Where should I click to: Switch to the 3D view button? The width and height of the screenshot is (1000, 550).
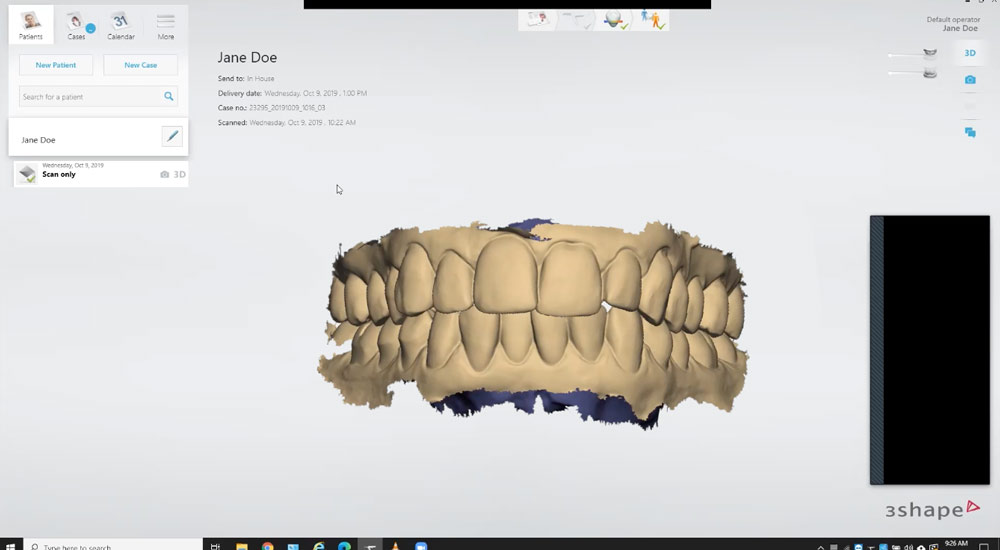click(970, 53)
